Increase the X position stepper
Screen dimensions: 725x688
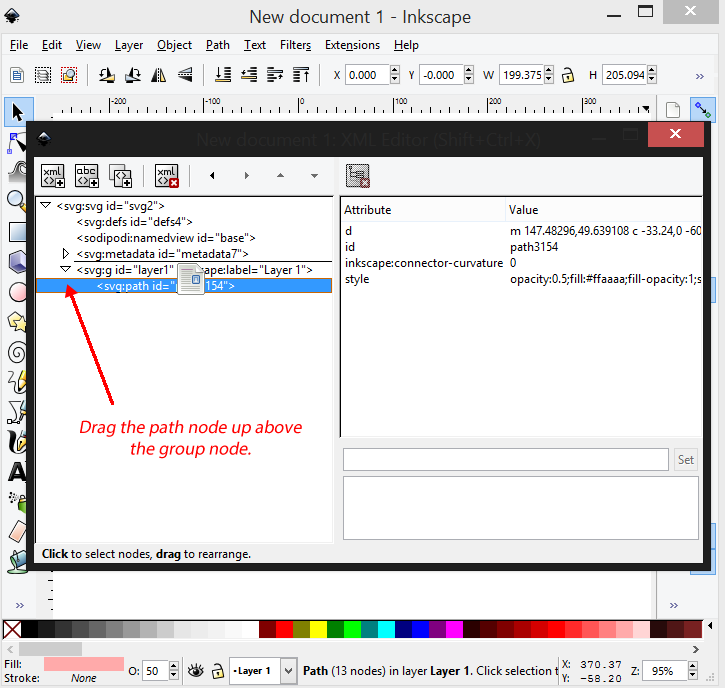[x=394, y=71]
